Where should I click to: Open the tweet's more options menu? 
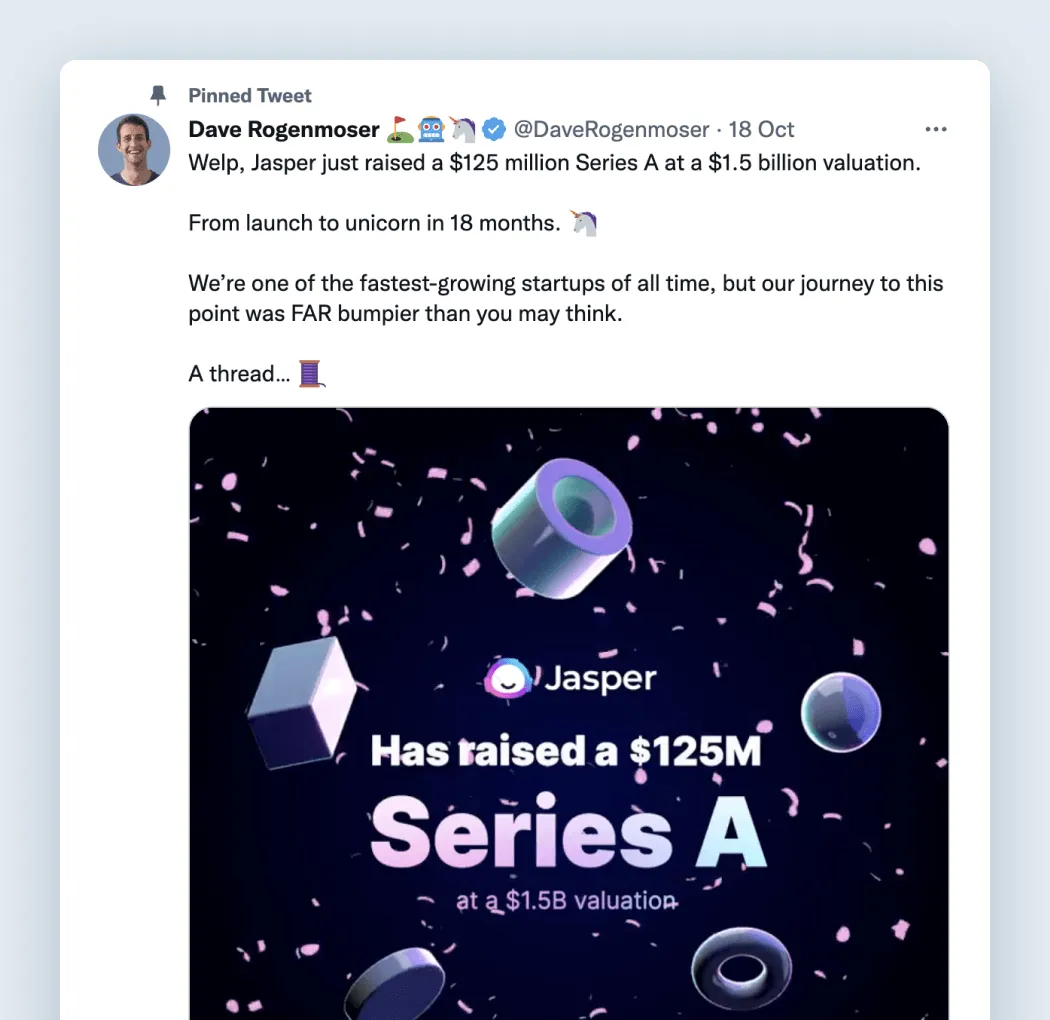935,129
